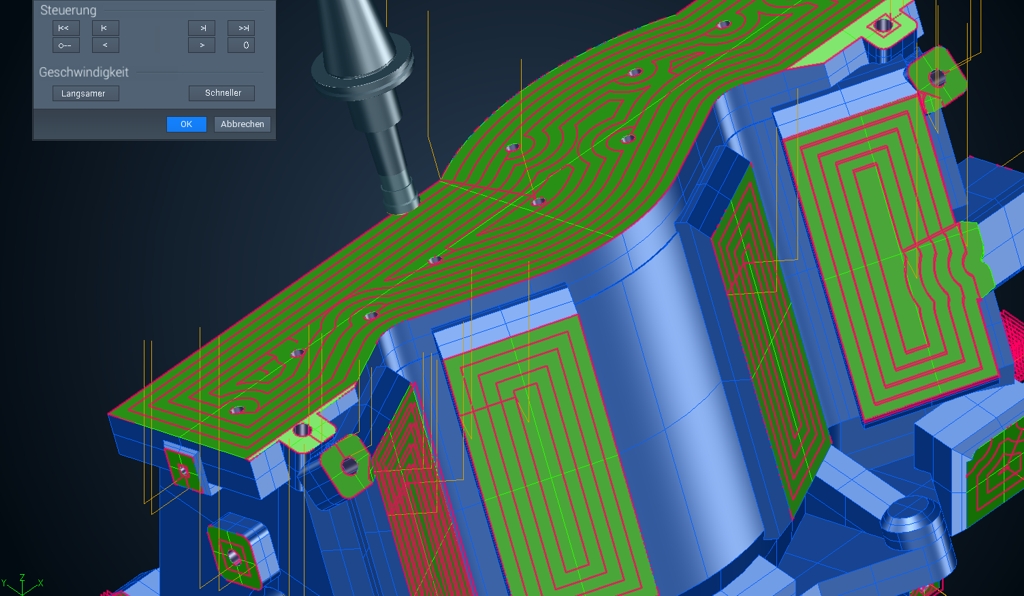The width and height of the screenshot is (1024, 596).
Task: Jump to simulation start with |<< button
Action: [66, 28]
